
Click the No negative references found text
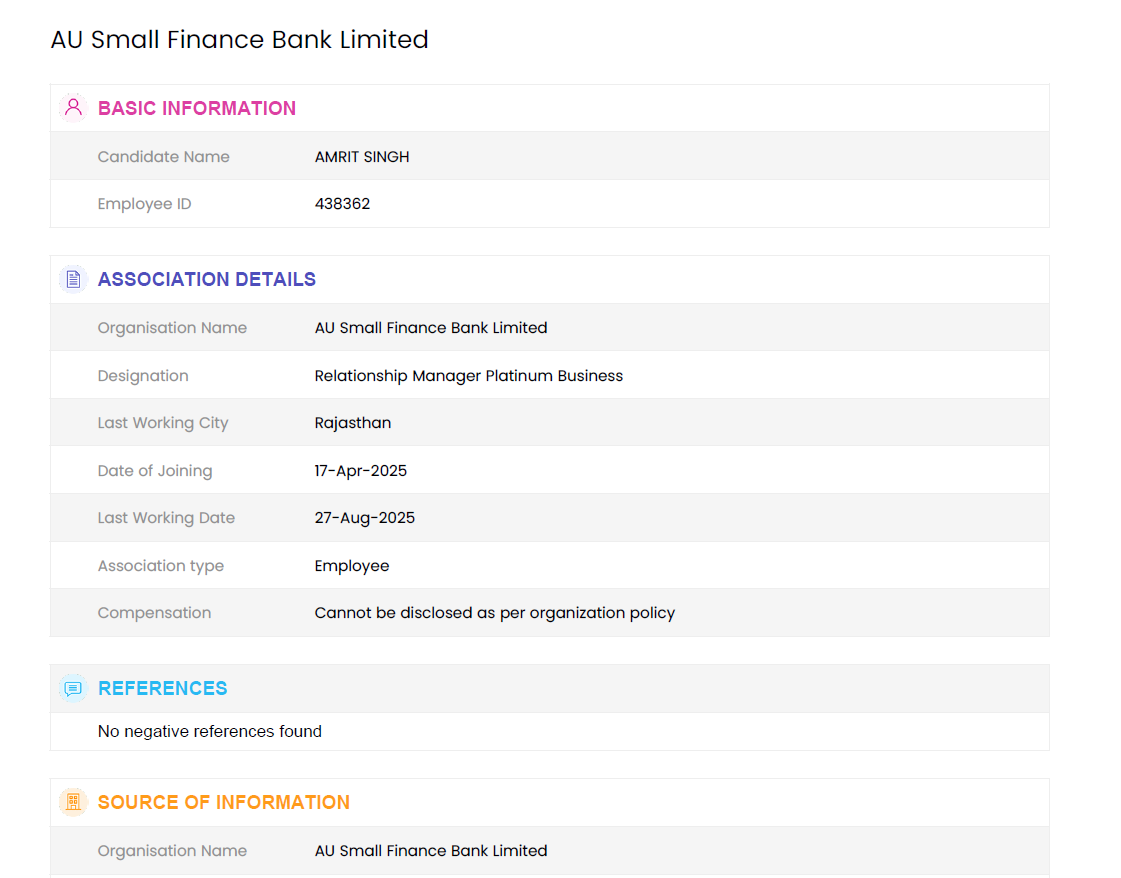coord(210,732)
